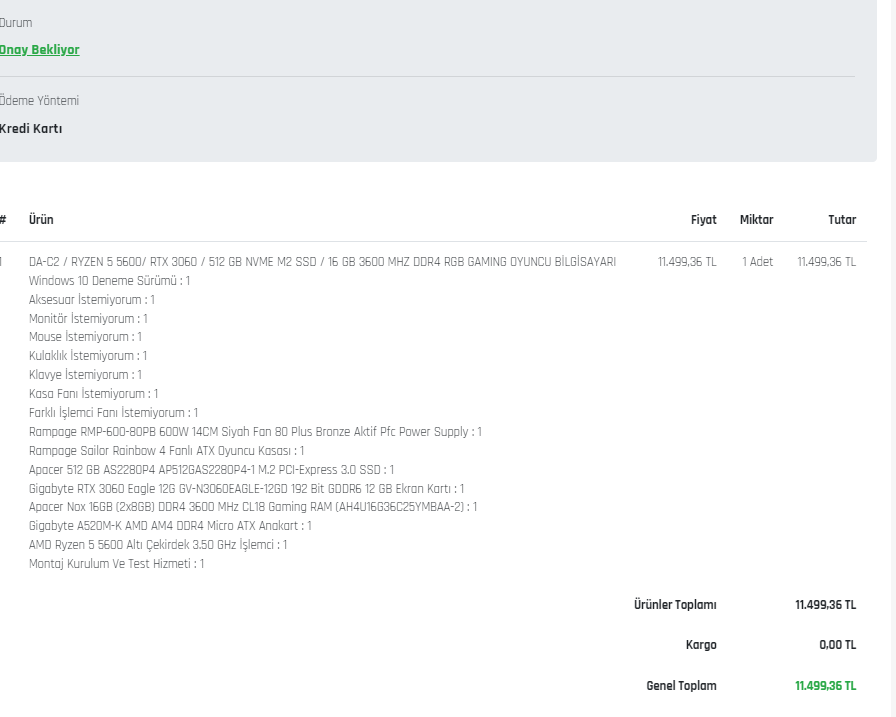Click the '1 Adet' quantity value
The image size is (896, 717).
(757, 262)
